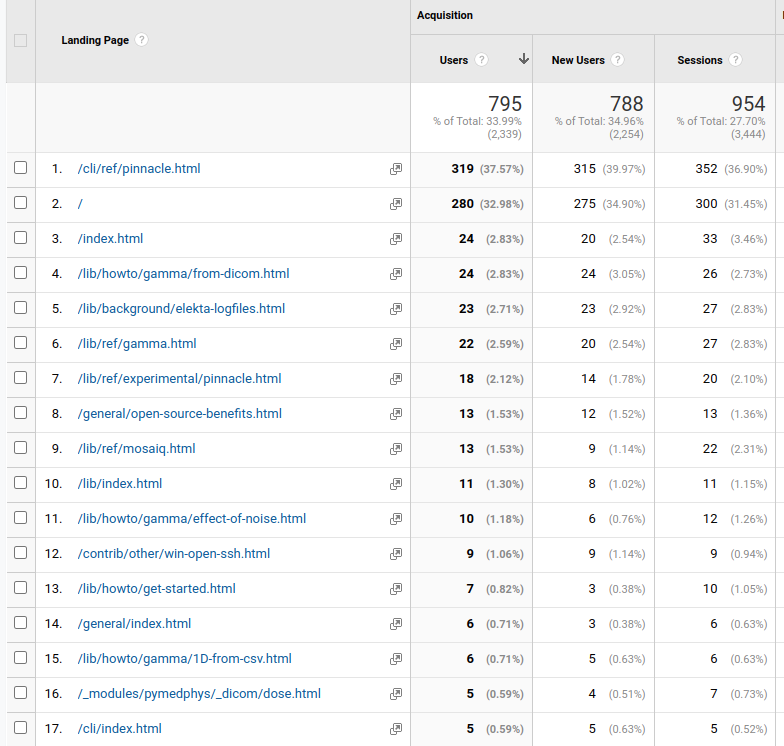The width and height of the screenshot is (784, 746).
Task: Open external icon for /lib/ref/gamma.html
Action: (x=396, y=344)
